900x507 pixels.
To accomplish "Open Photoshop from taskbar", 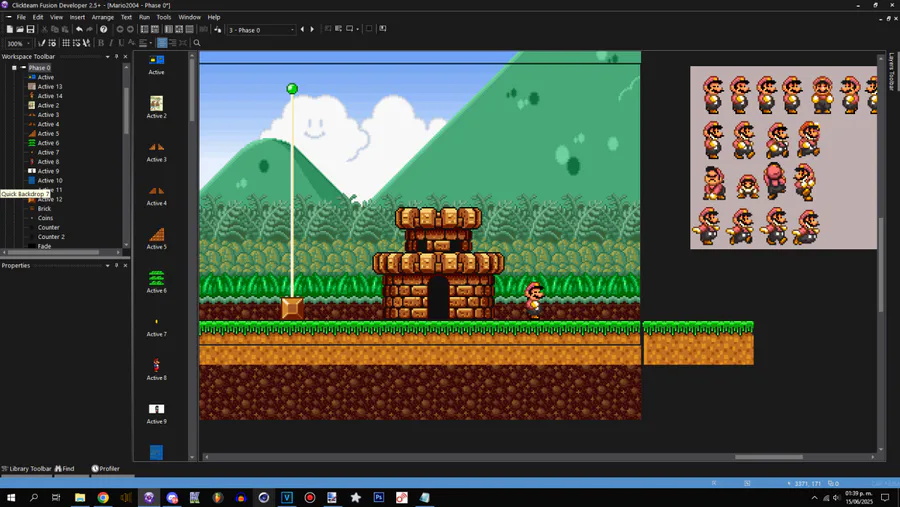I will pyautogui.click(x=378, y=497).
